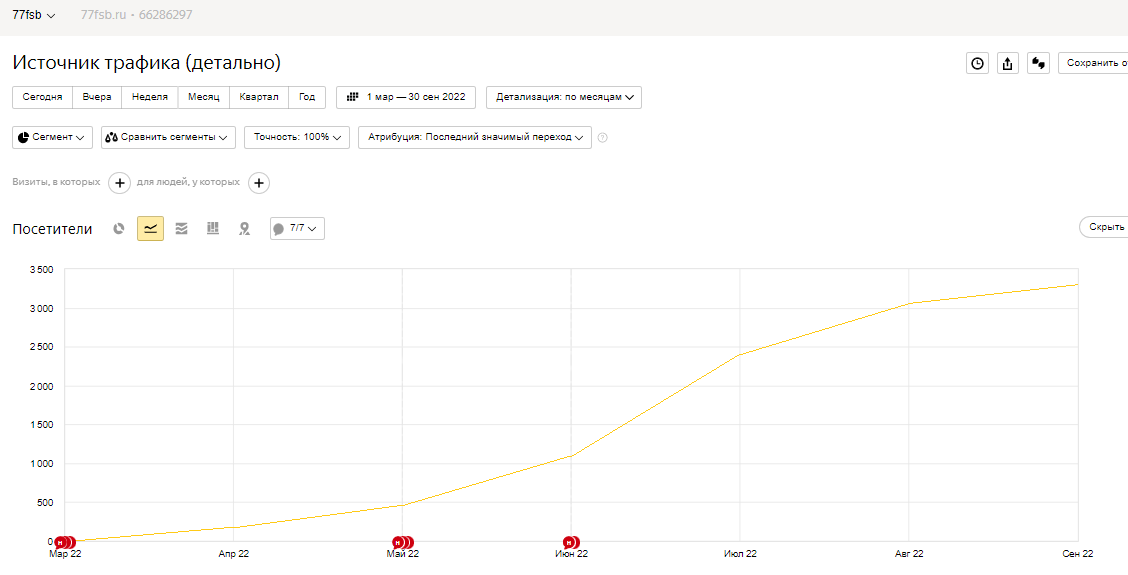The width and height of the screenshot is (1128, 575).
Task: Click the attribution help question icon
Action: [603, 138]
